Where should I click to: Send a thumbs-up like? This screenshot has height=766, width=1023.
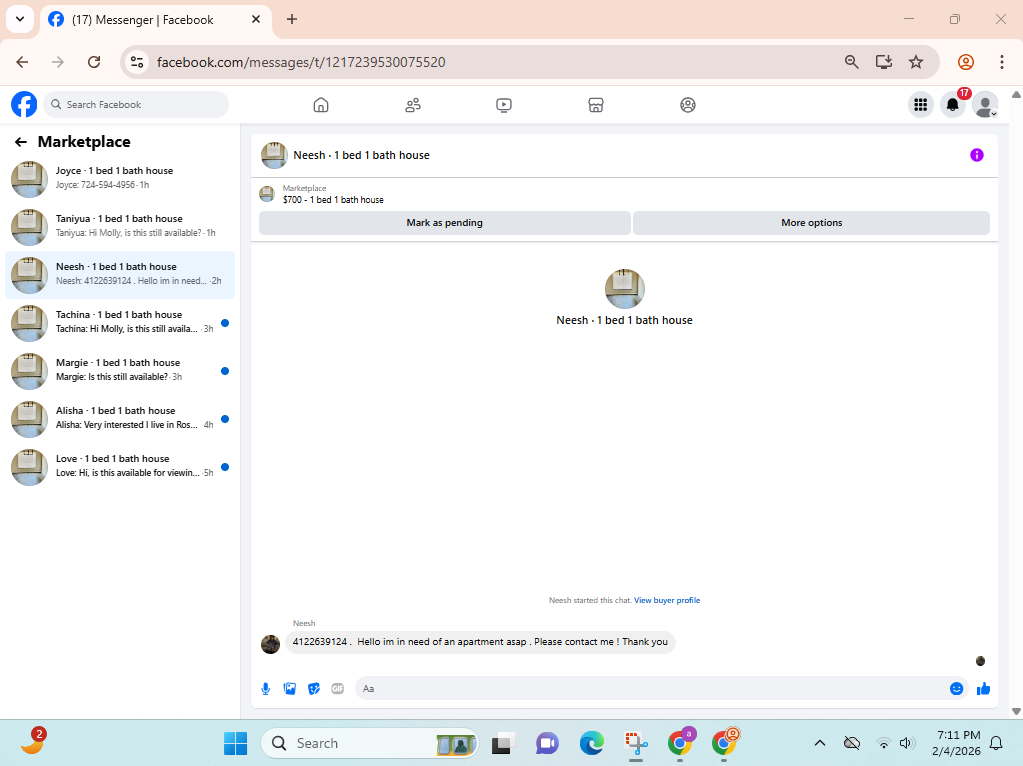tap(983, 688)
